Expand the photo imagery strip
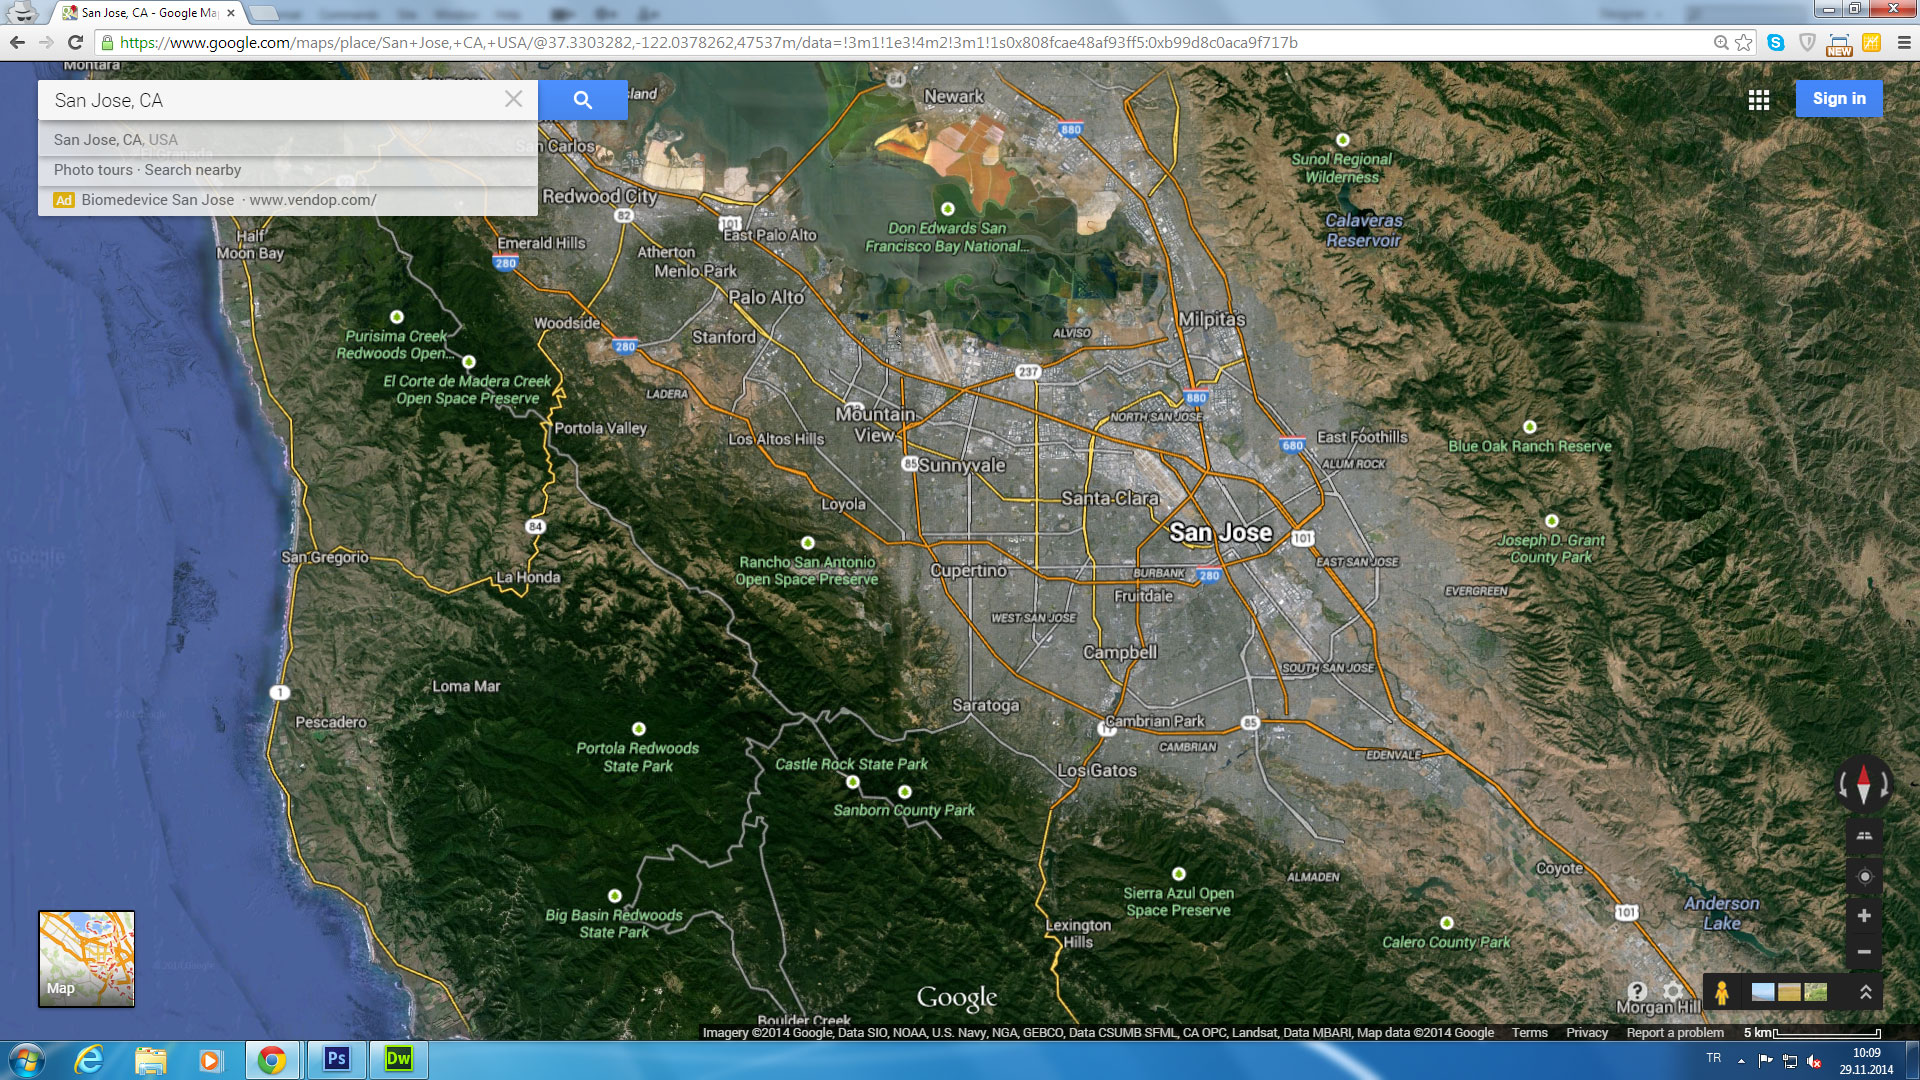Viewport: 1920px width, 1080px height. [x=1865, y=992]
